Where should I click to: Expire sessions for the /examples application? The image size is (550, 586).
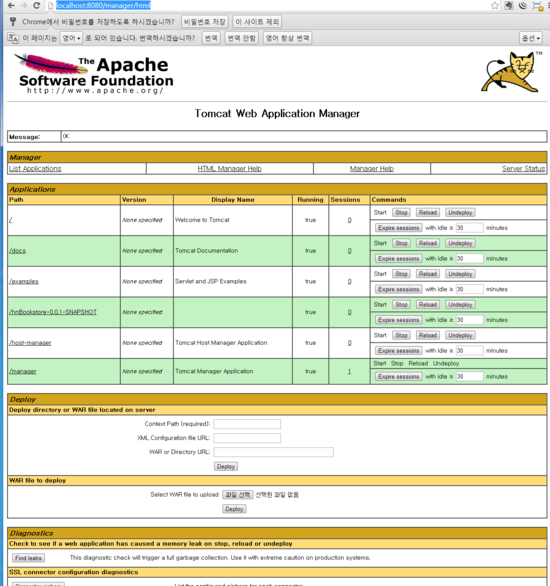tap(398, 289)
